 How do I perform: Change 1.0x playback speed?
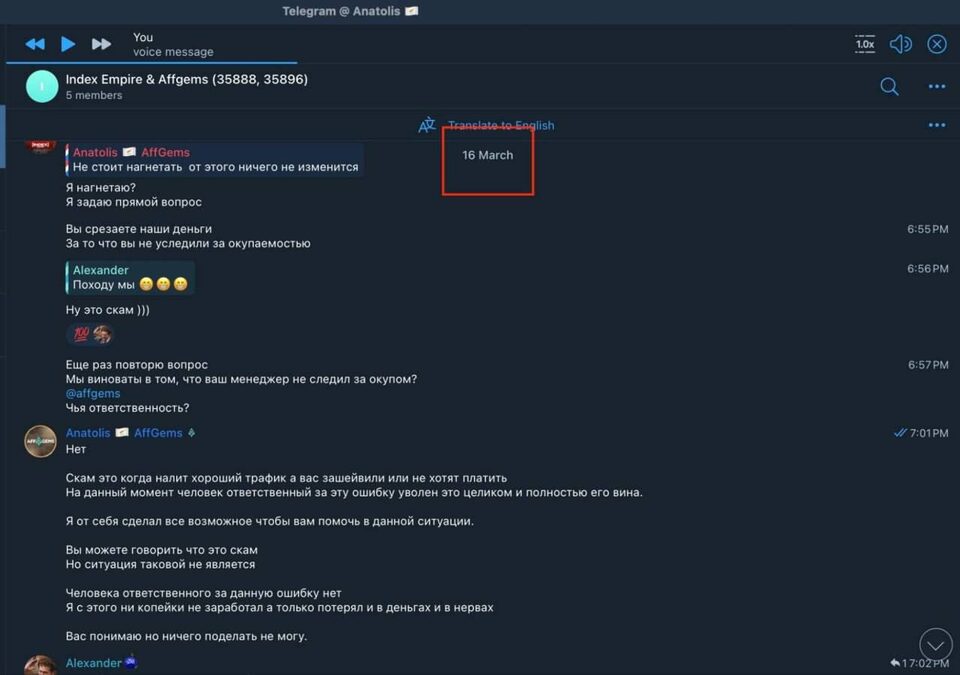[864, 44]
